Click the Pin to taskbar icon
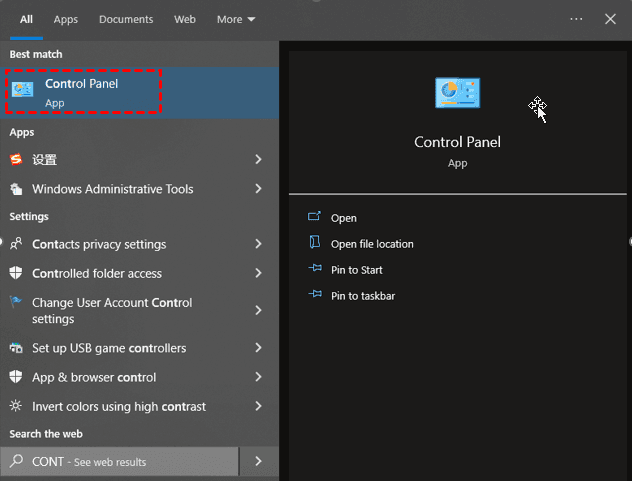The width and height of the screenshot is (632, 481). (315, 296)
